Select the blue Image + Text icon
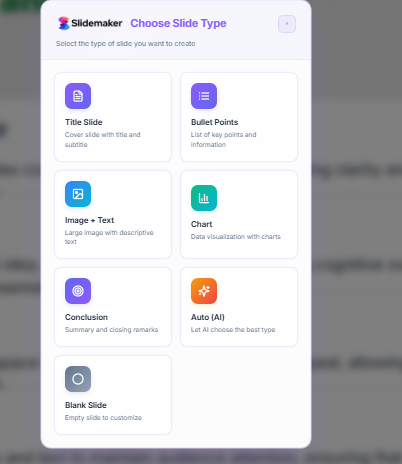Viewport: 402px width, 464px height. coord(78,194)
